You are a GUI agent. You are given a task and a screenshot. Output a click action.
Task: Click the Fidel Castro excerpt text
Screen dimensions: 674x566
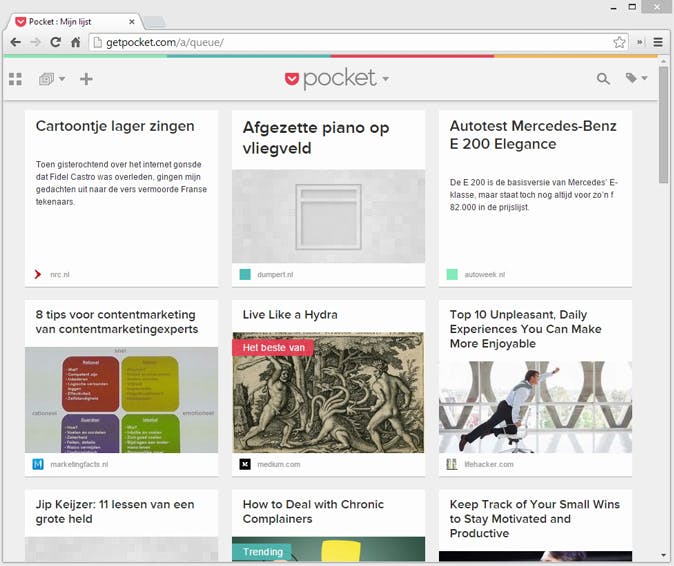coord(121,183)
